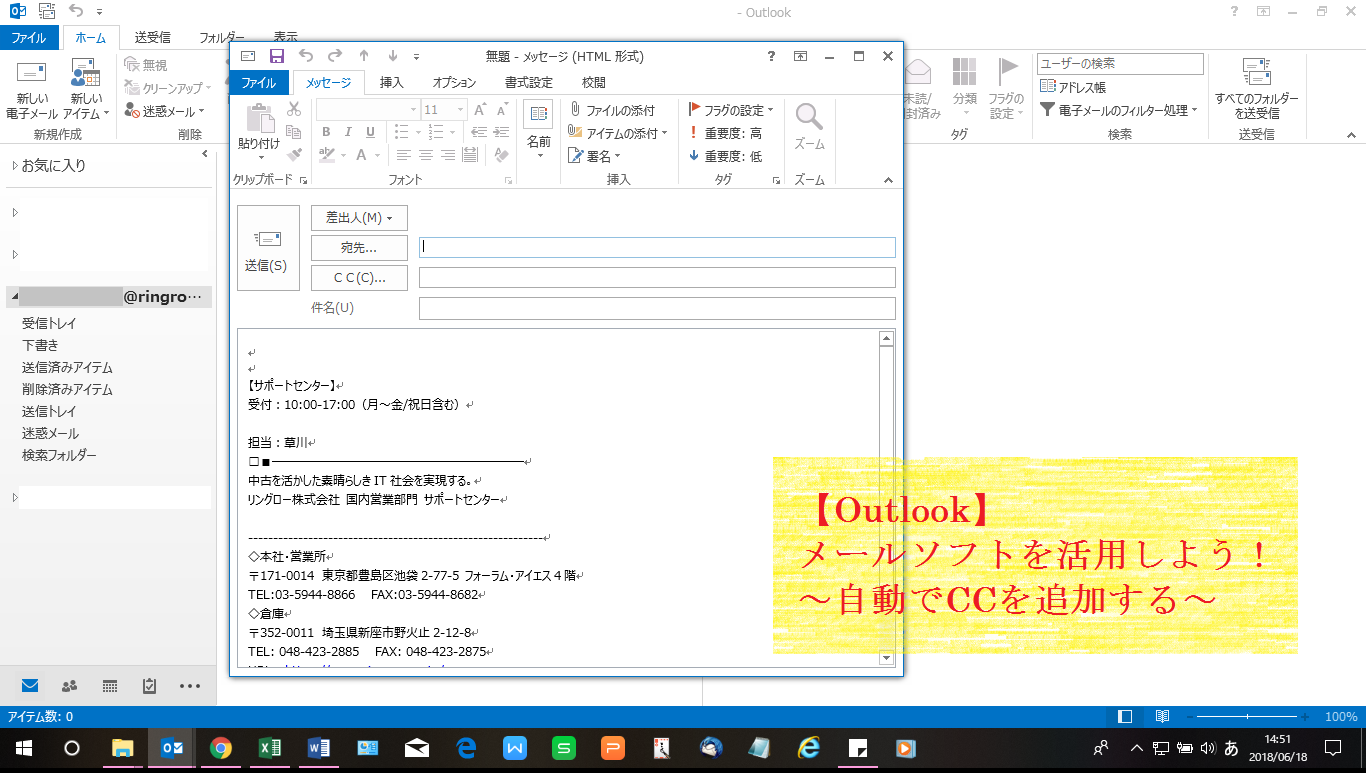Go to previous item up arrow

(364, 56)
